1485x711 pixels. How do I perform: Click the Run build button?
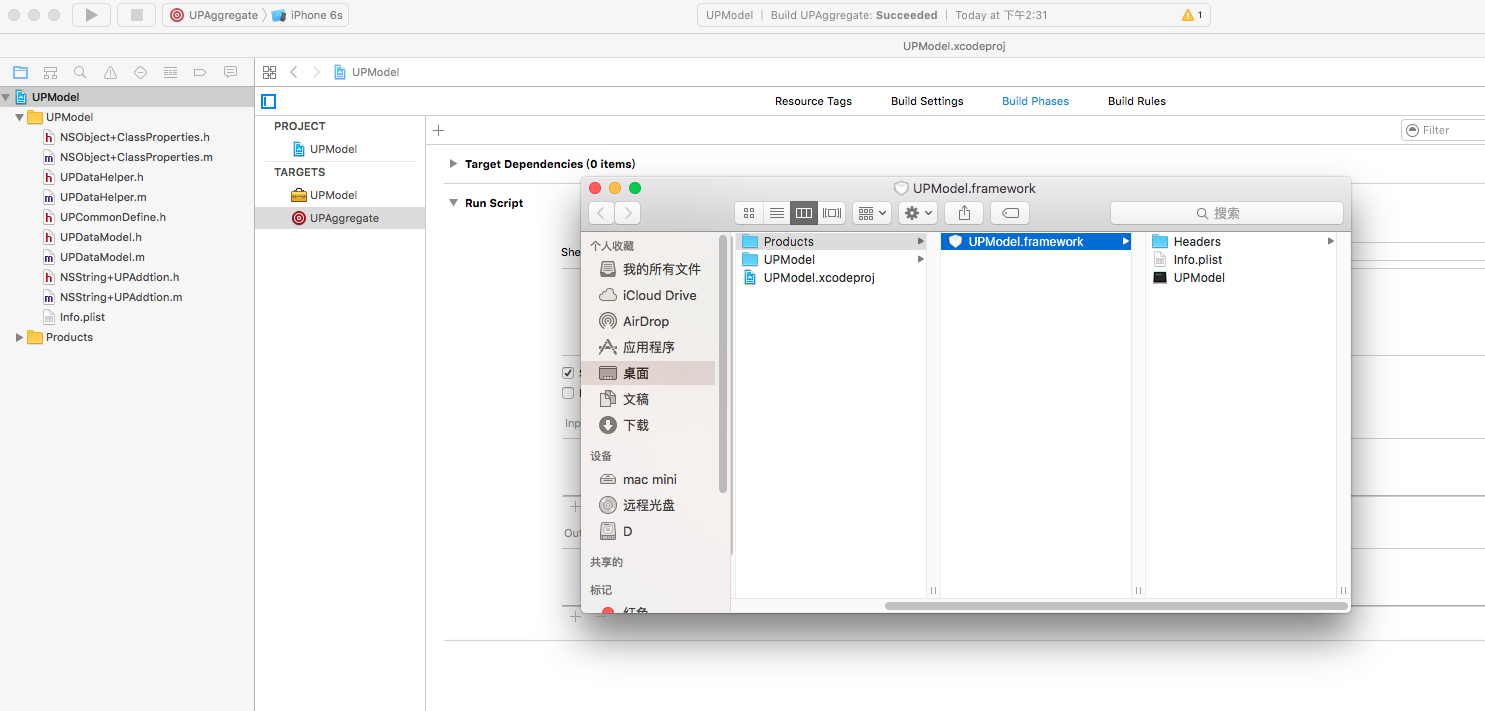click(x=91, y=15)
